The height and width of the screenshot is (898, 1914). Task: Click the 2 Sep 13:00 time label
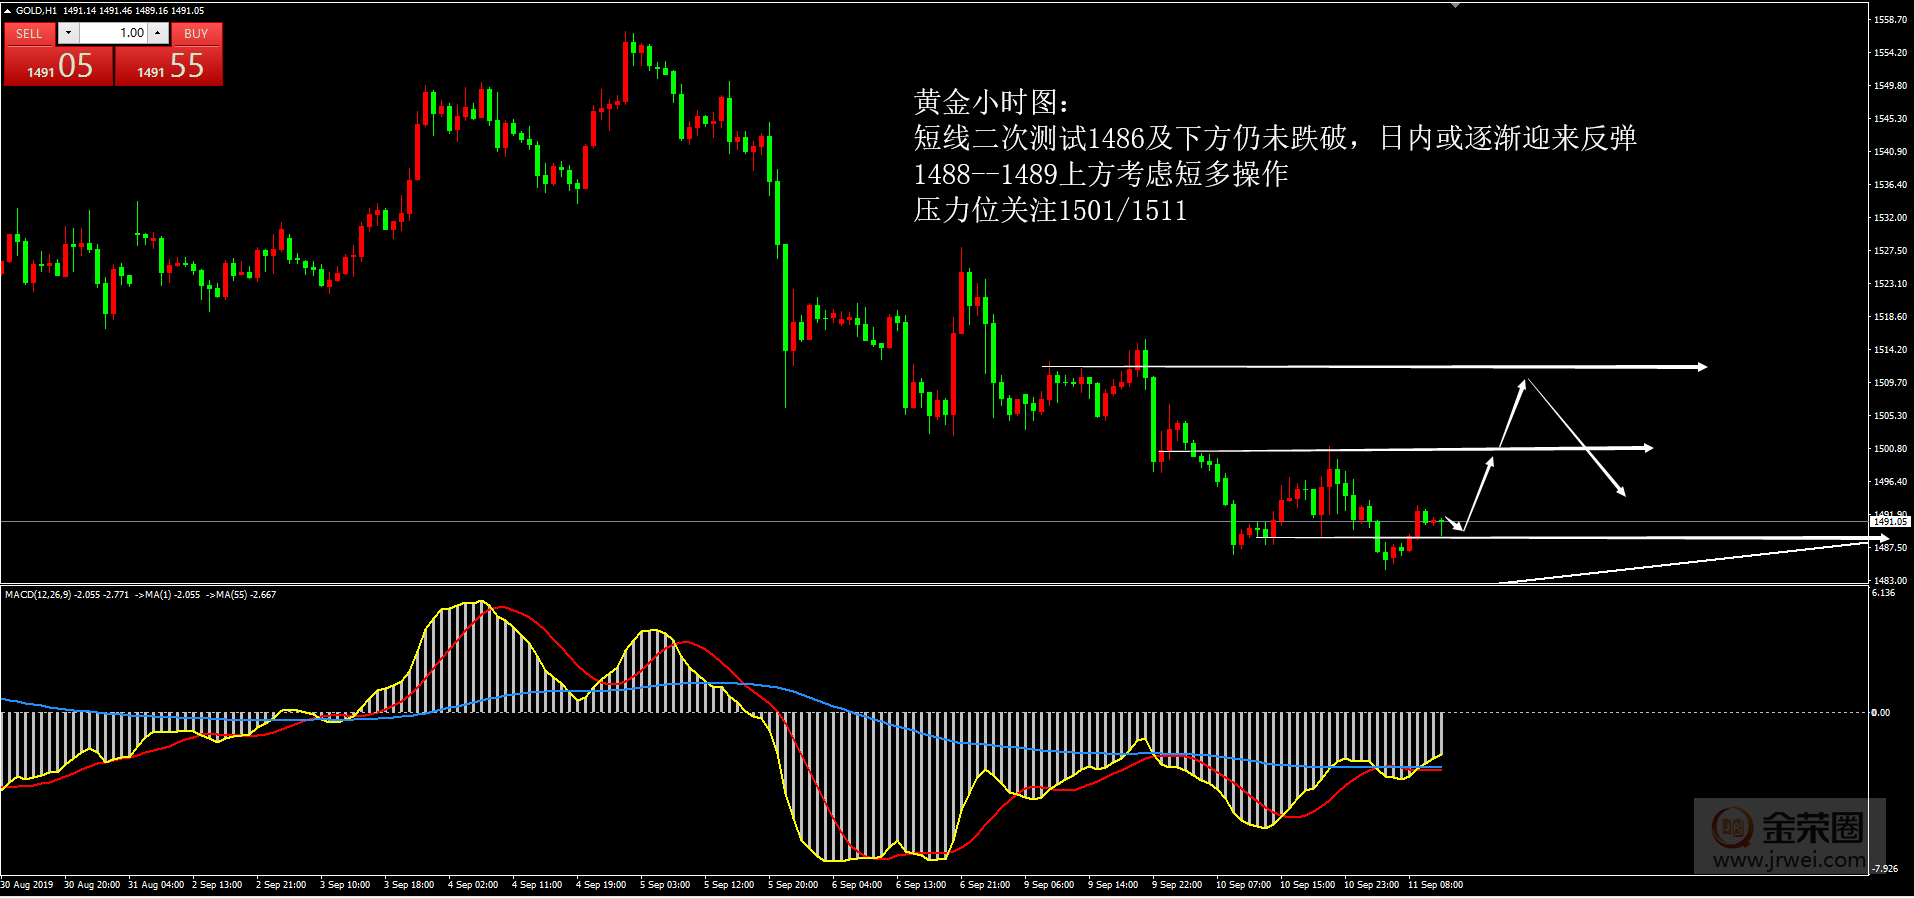coord(217,885)
